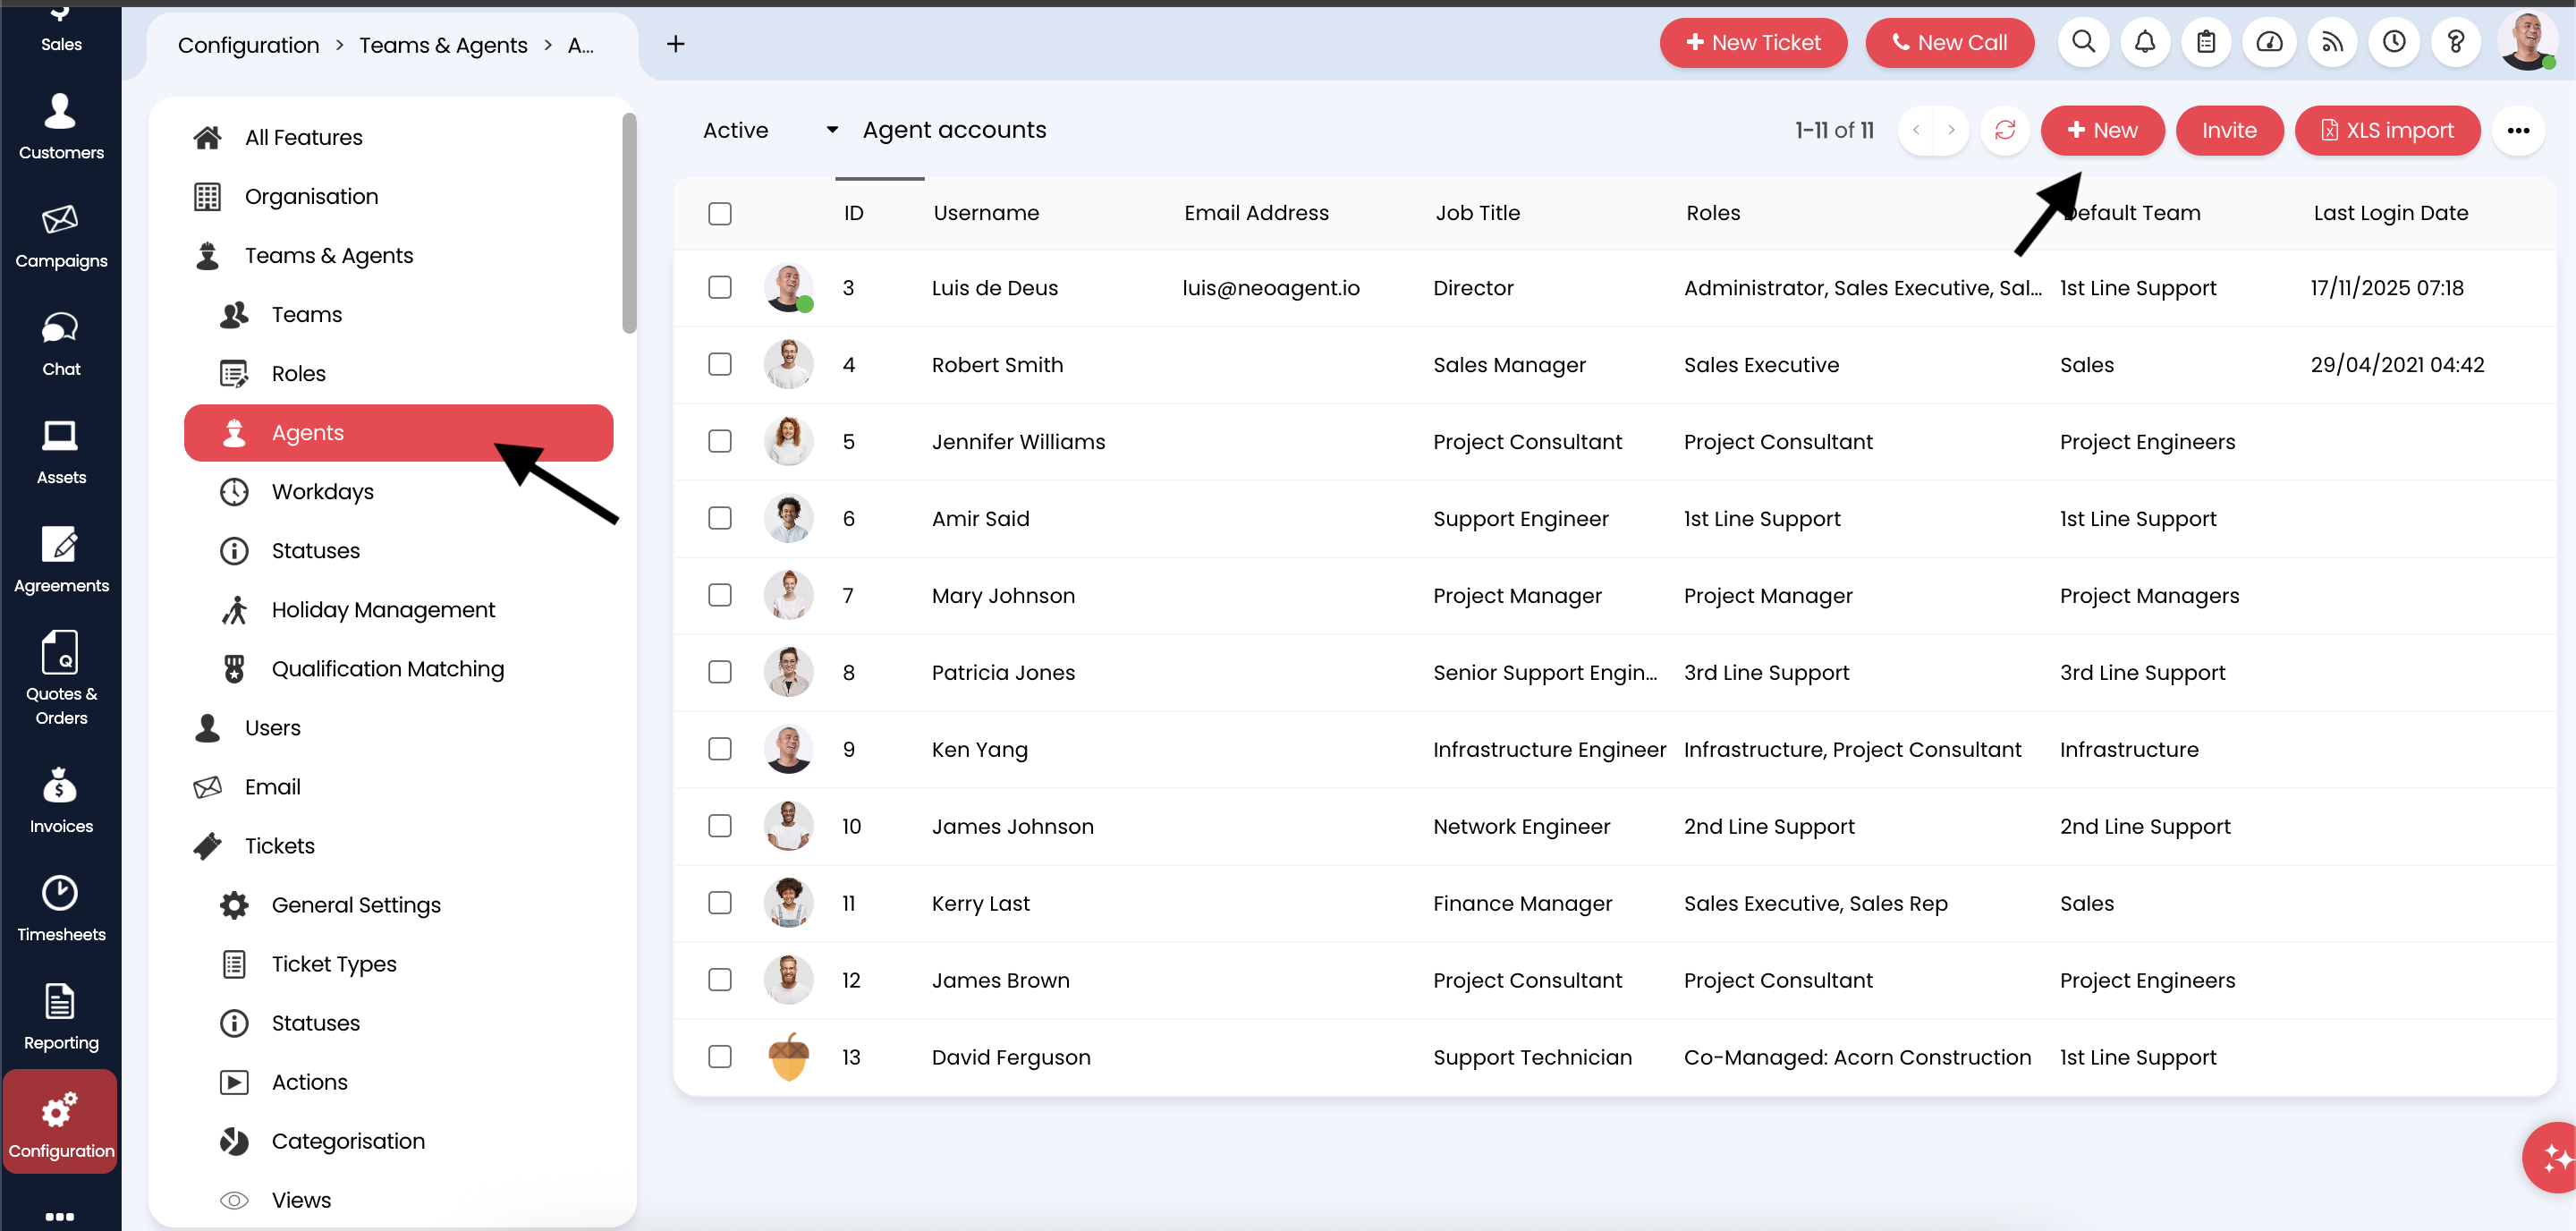Start the XLS import

pos(2388,130)
